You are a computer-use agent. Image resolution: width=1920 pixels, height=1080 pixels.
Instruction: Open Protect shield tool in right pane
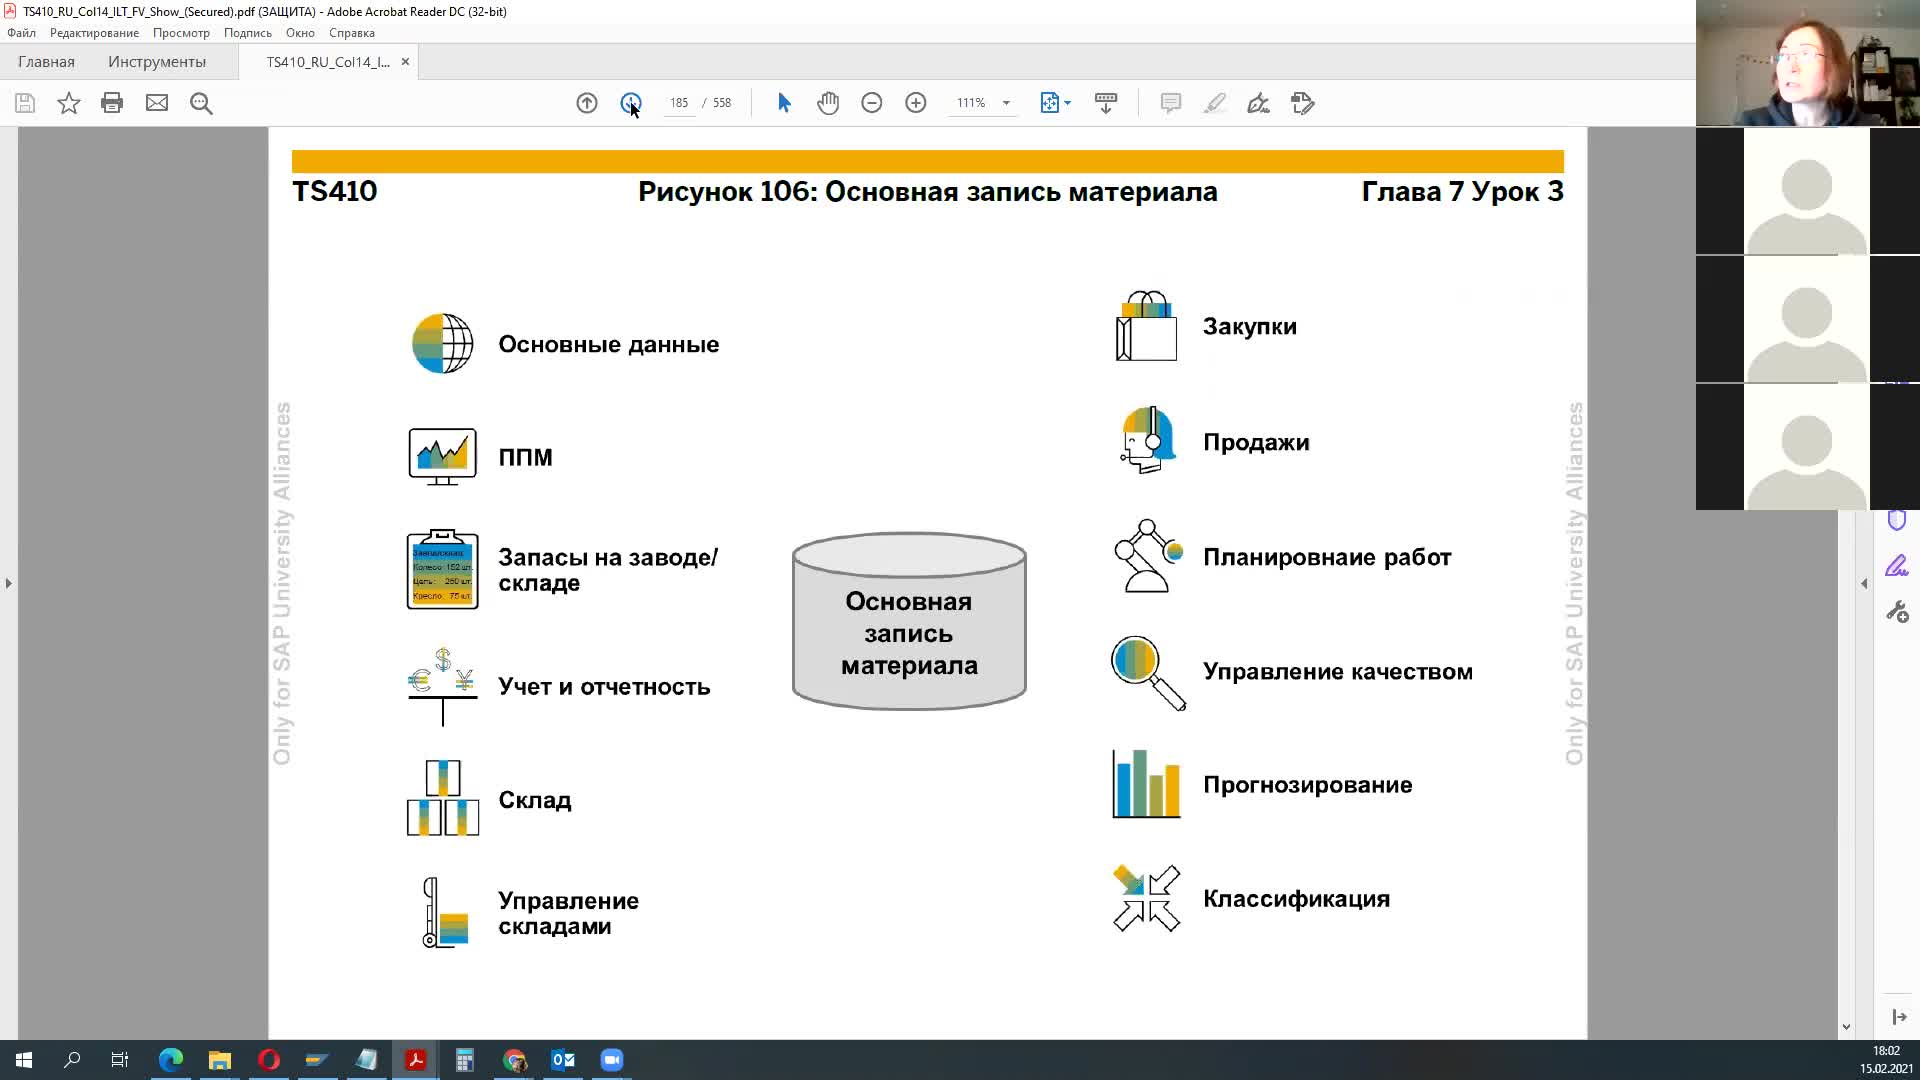point(1897,520)
